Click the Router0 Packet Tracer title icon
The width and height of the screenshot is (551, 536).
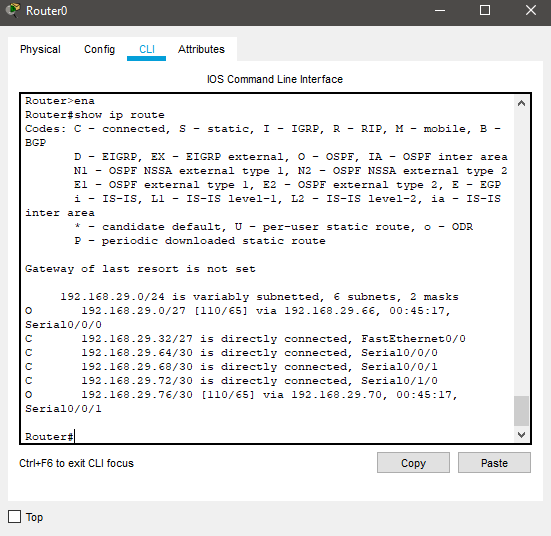tap(13, 10)
